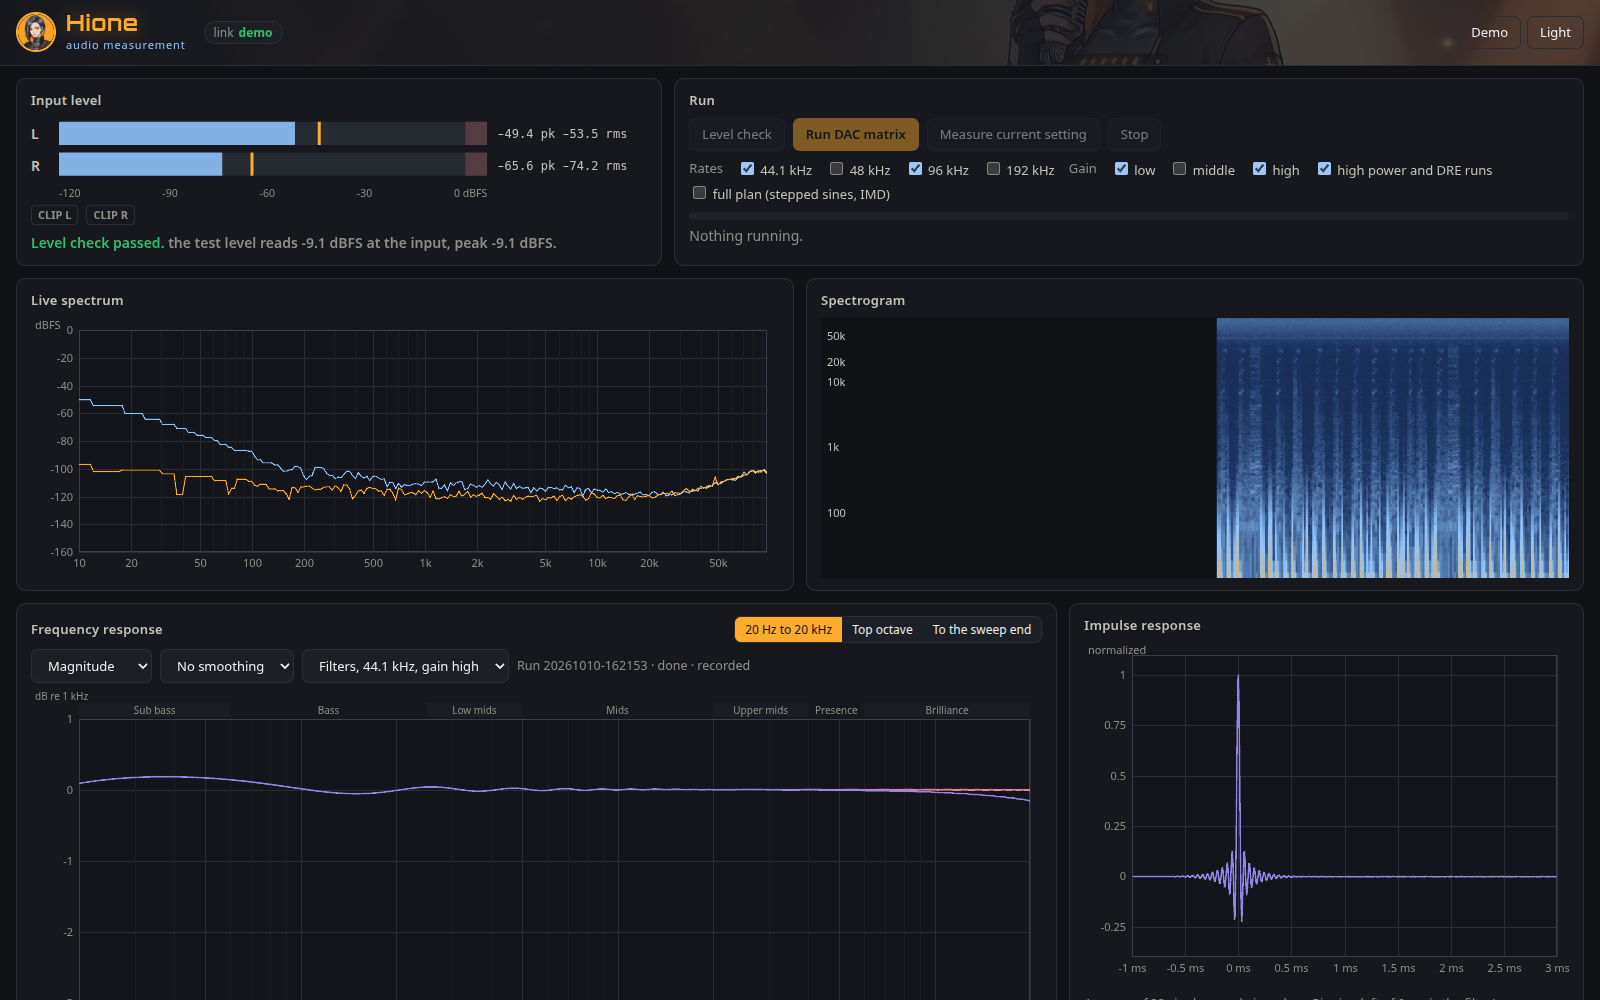Reset the CLIP L indicator
Viewport: 1600px width, 1000px height.
54,215
